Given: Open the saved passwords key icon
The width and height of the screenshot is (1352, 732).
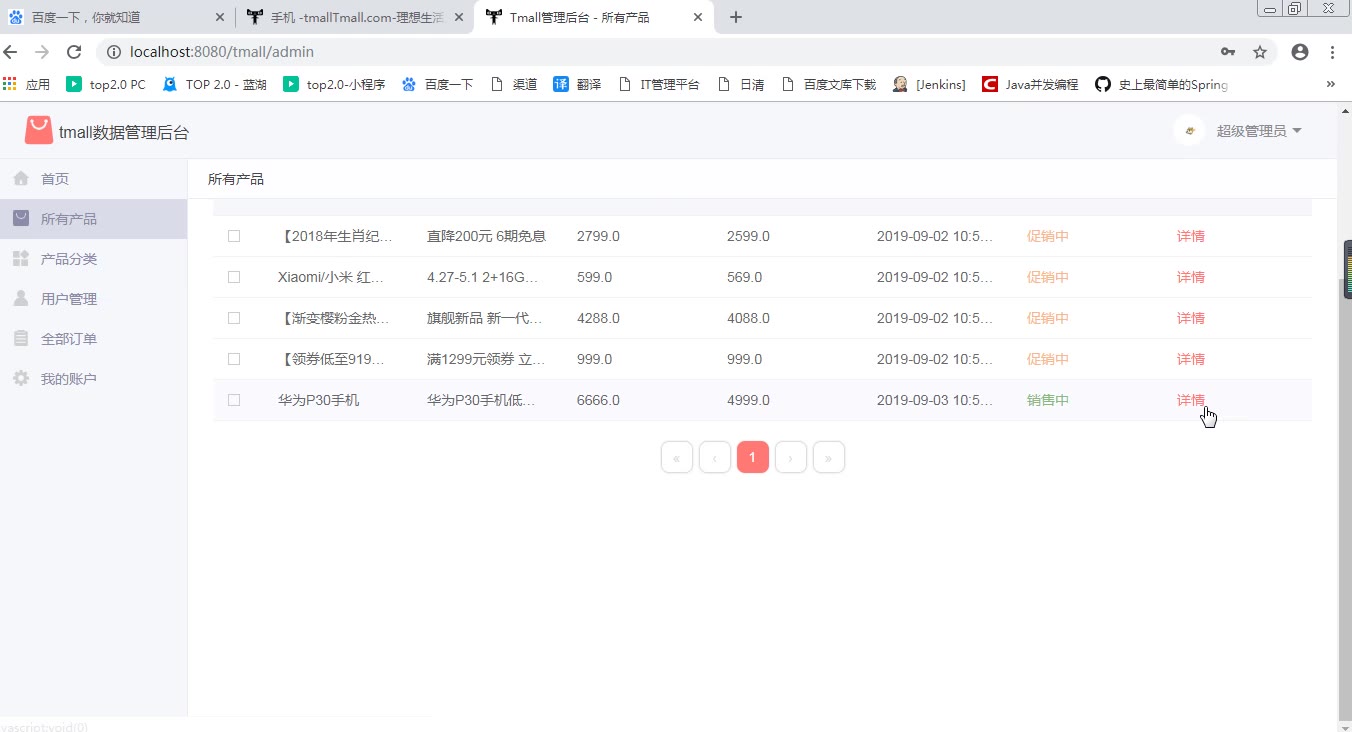Looking at the screenshot, I should pyautogui.click(x=1228, y=52).
